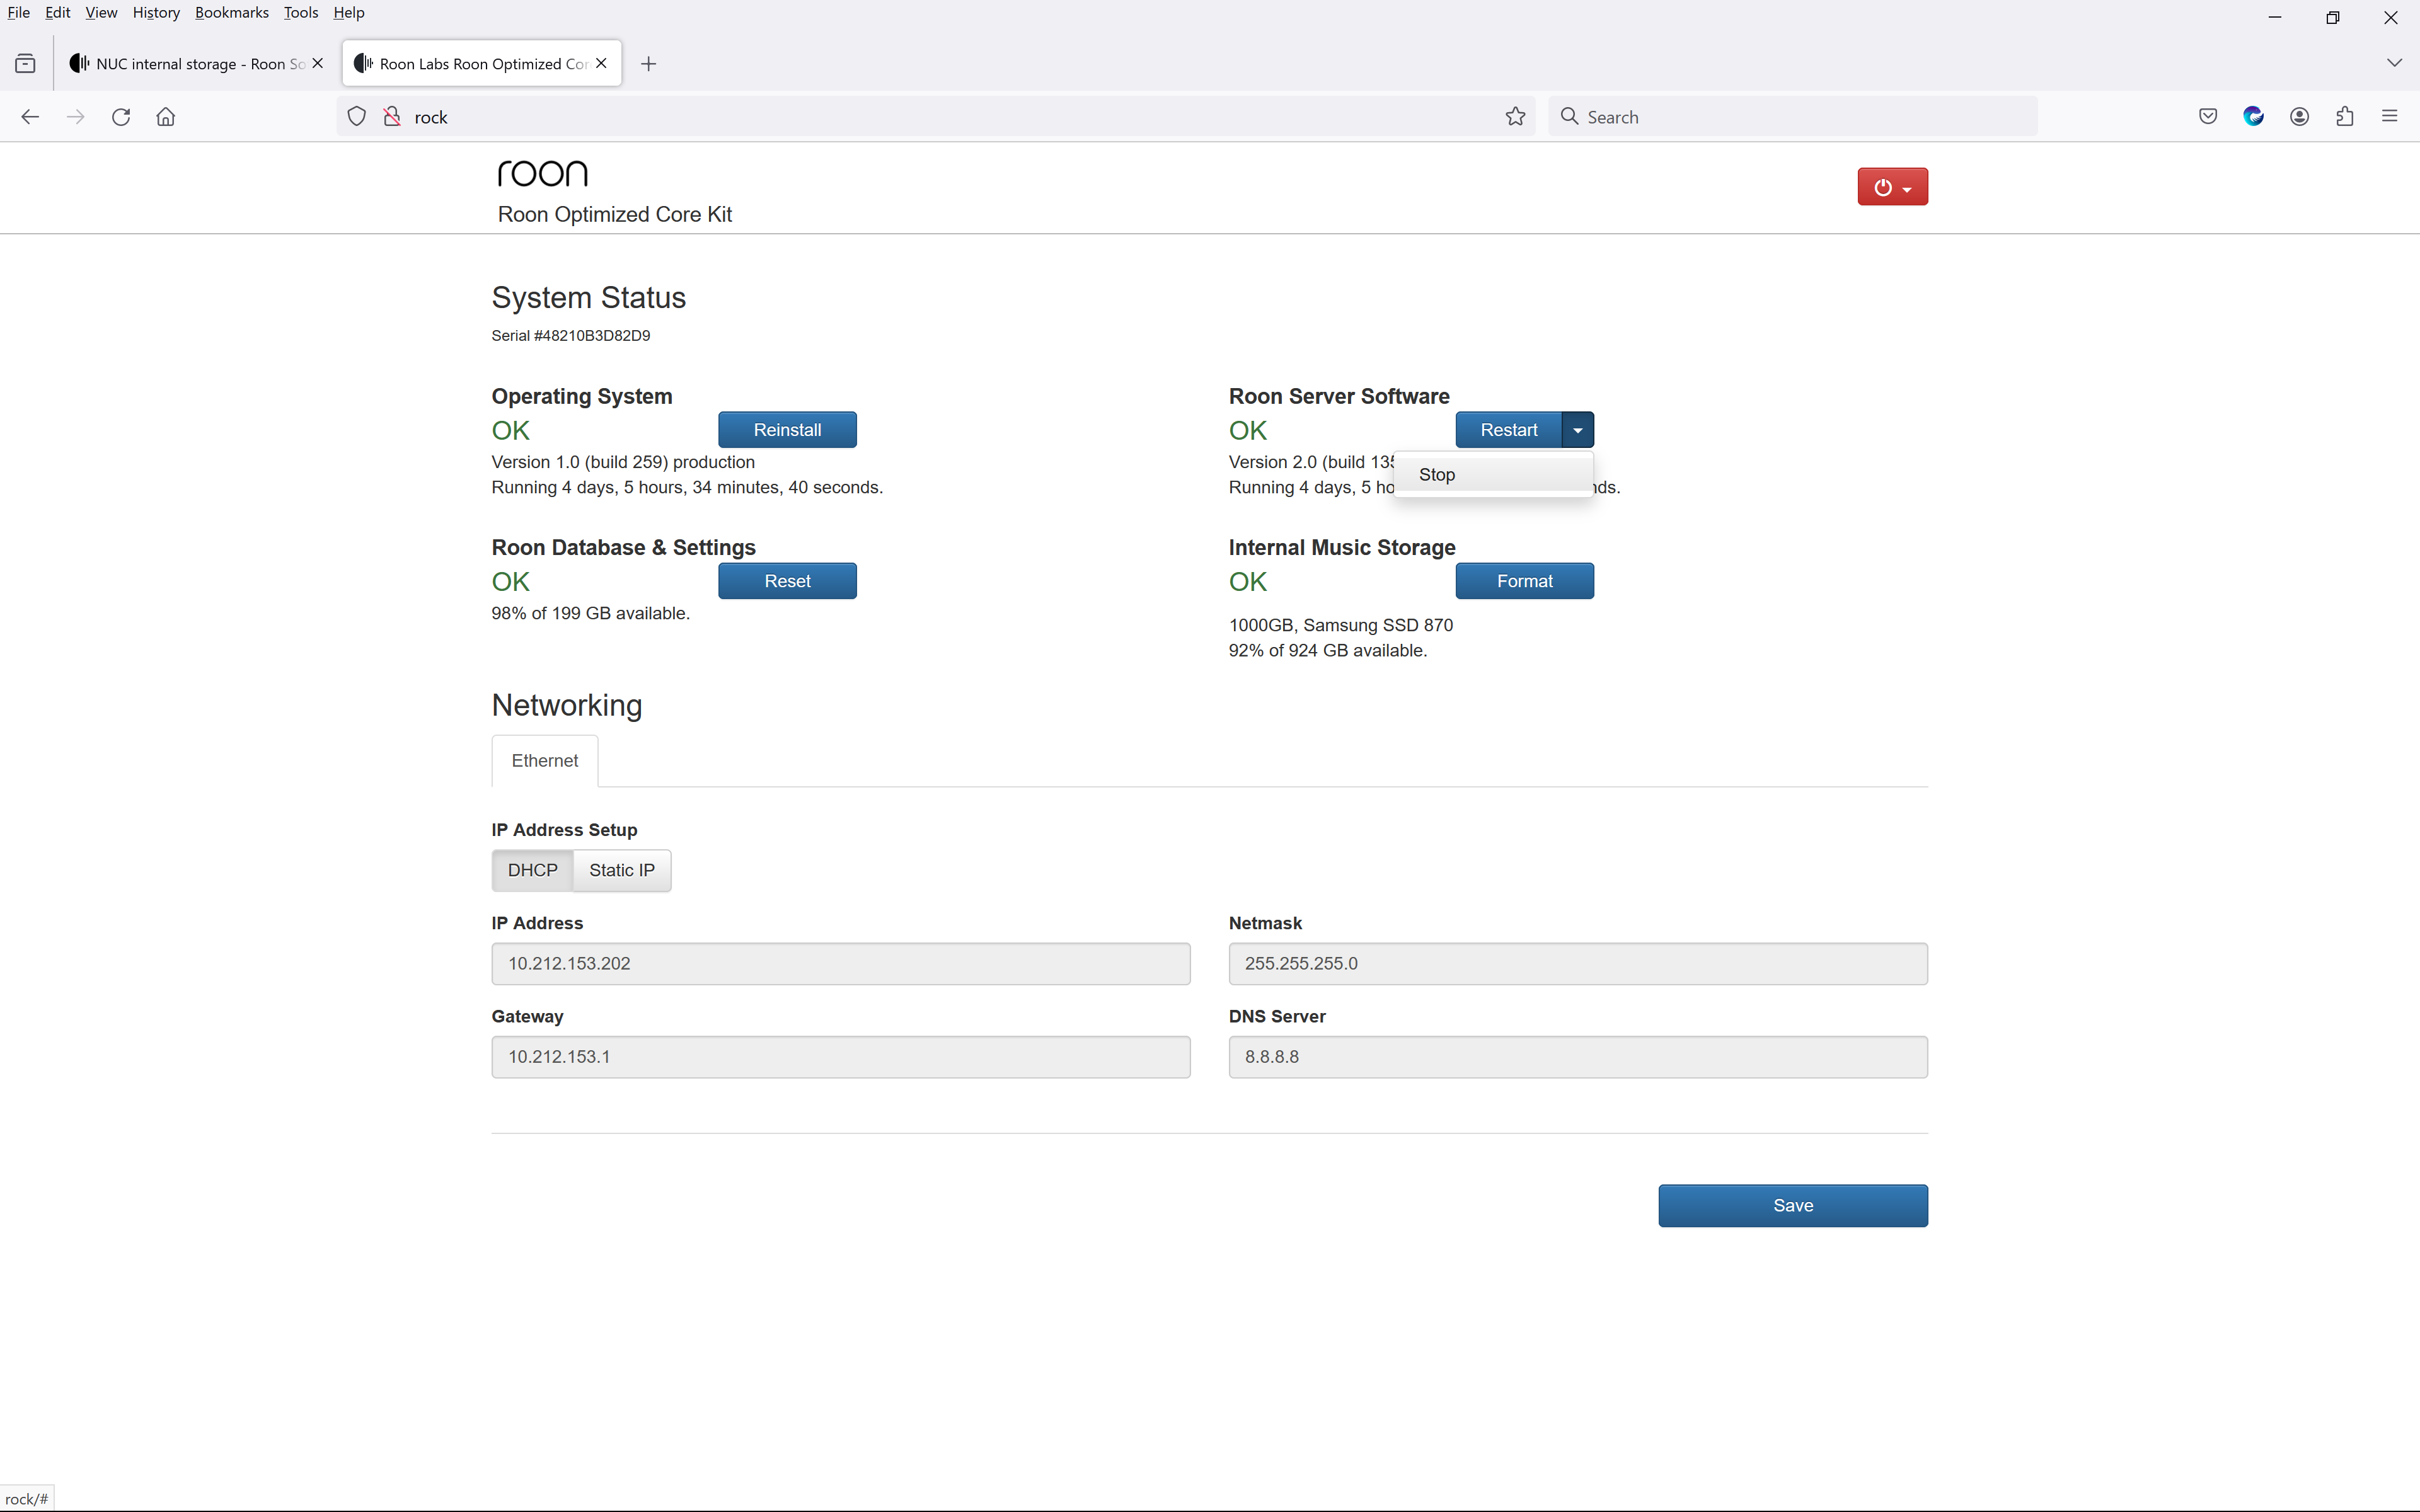
Task: Click the DNS Server field
Action: [1578, 1057]
